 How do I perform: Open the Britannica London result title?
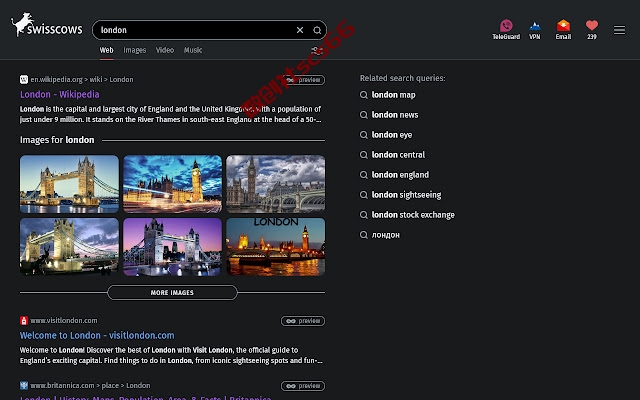tap(146, 397)
